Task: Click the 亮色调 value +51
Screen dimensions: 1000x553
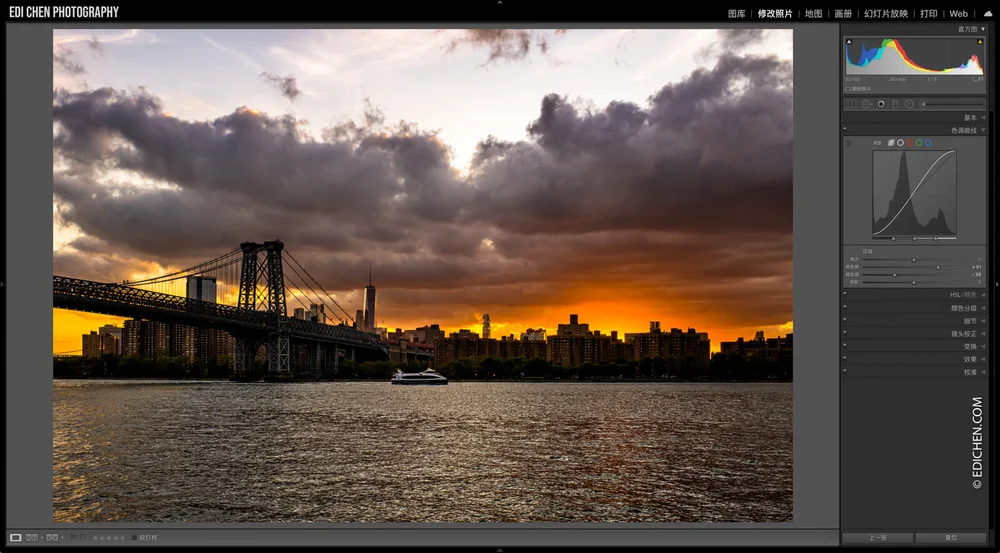Action: 976,267
